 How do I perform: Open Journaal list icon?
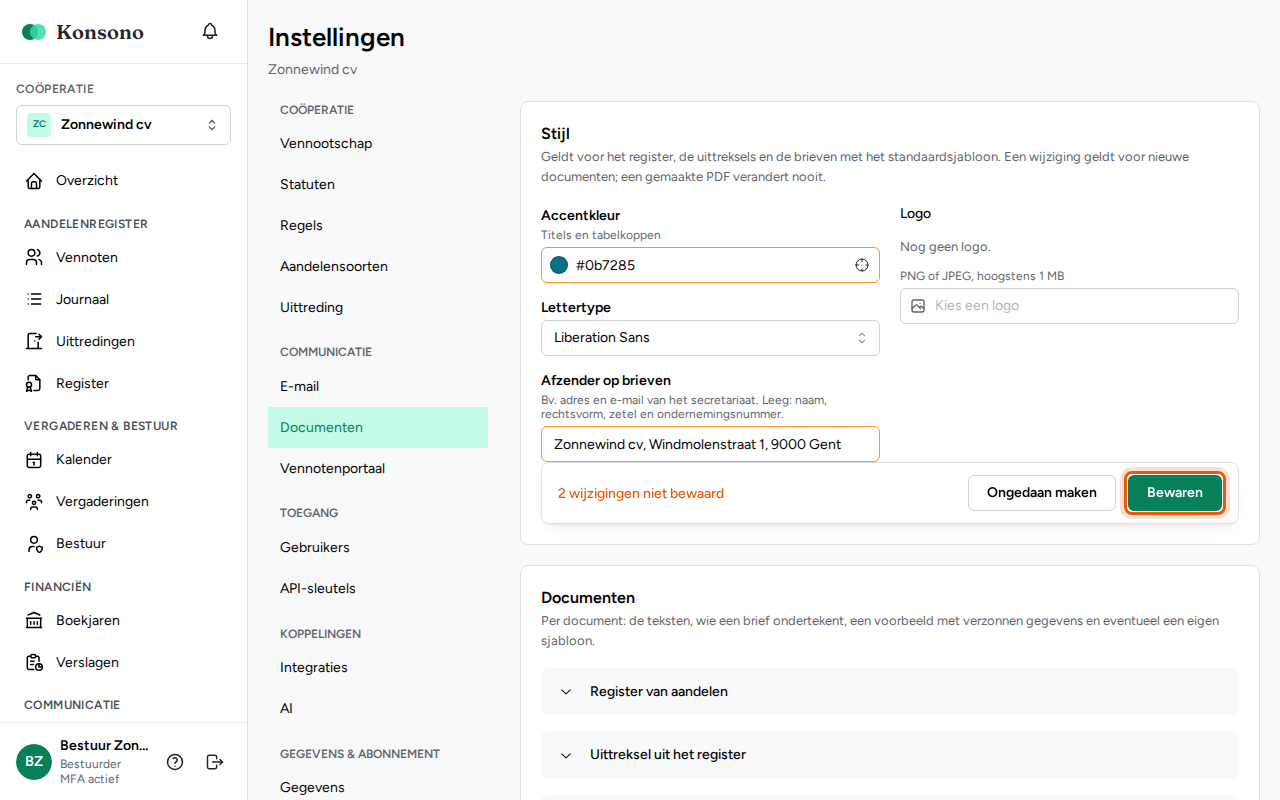click(x=34, y=299)
